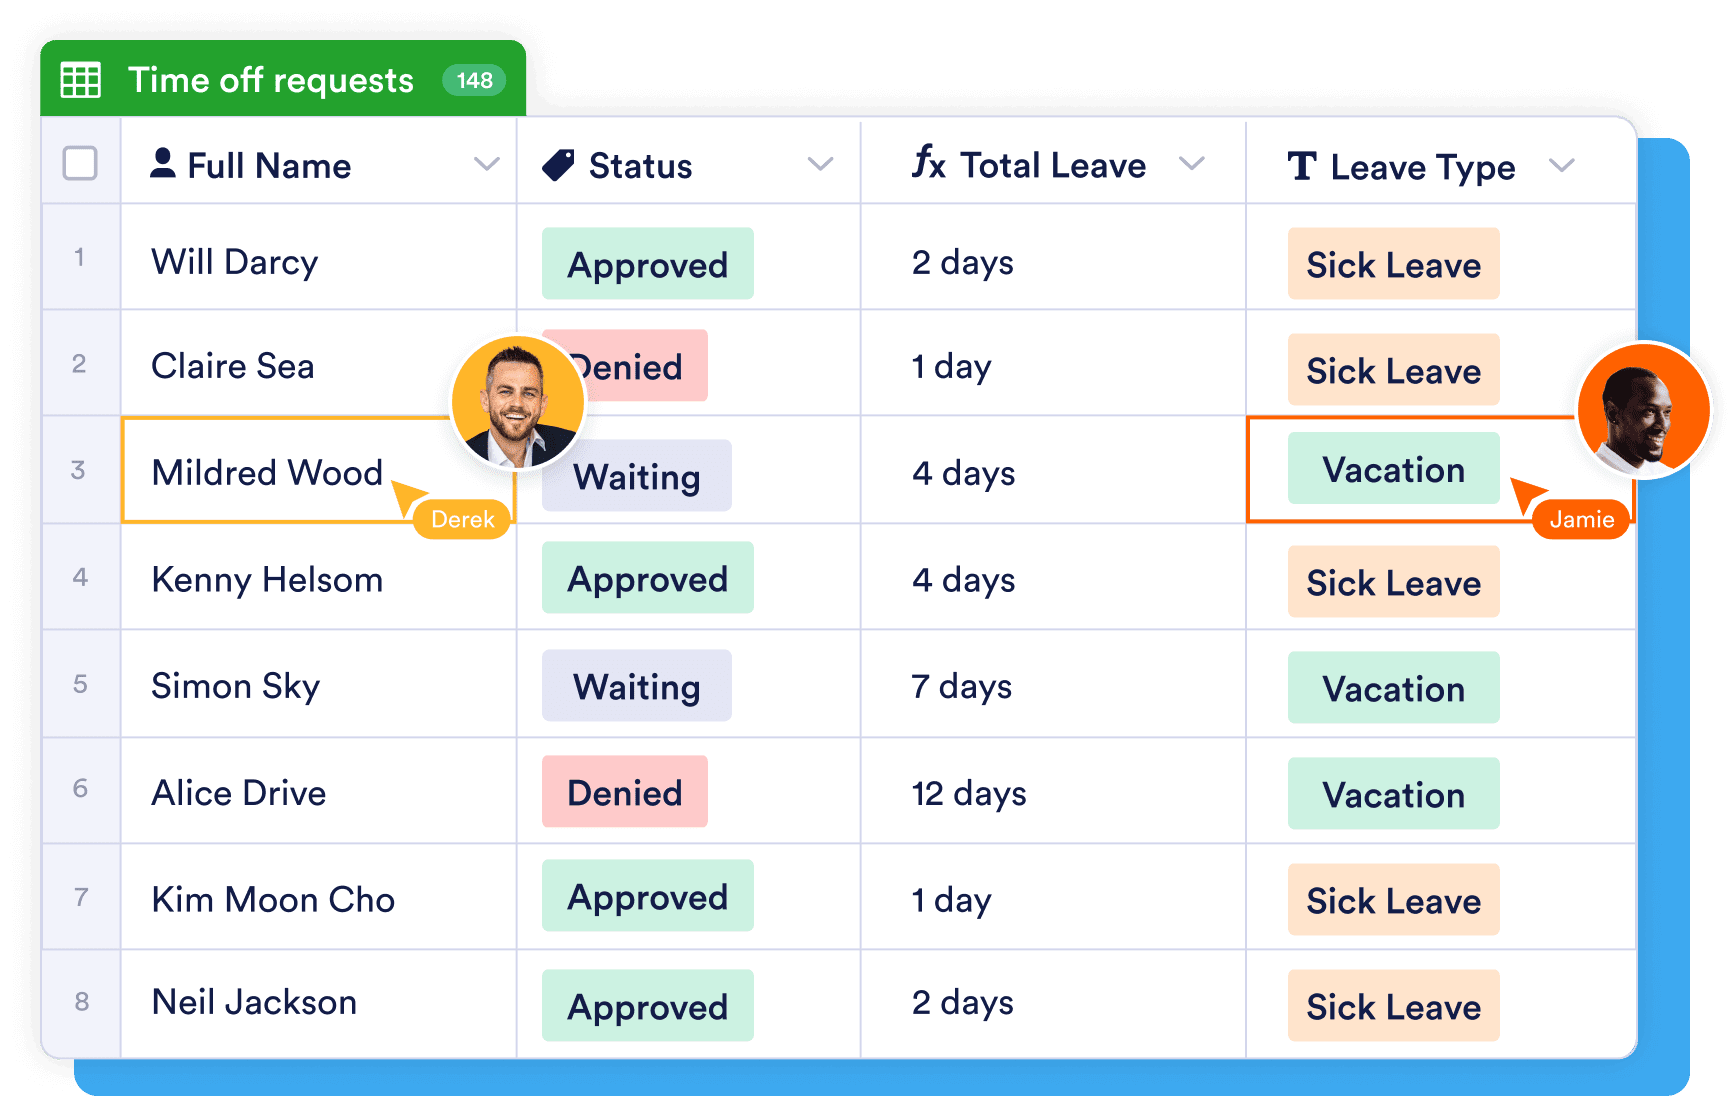Click the T text icon beside Leave Type

click(1302, 166)
